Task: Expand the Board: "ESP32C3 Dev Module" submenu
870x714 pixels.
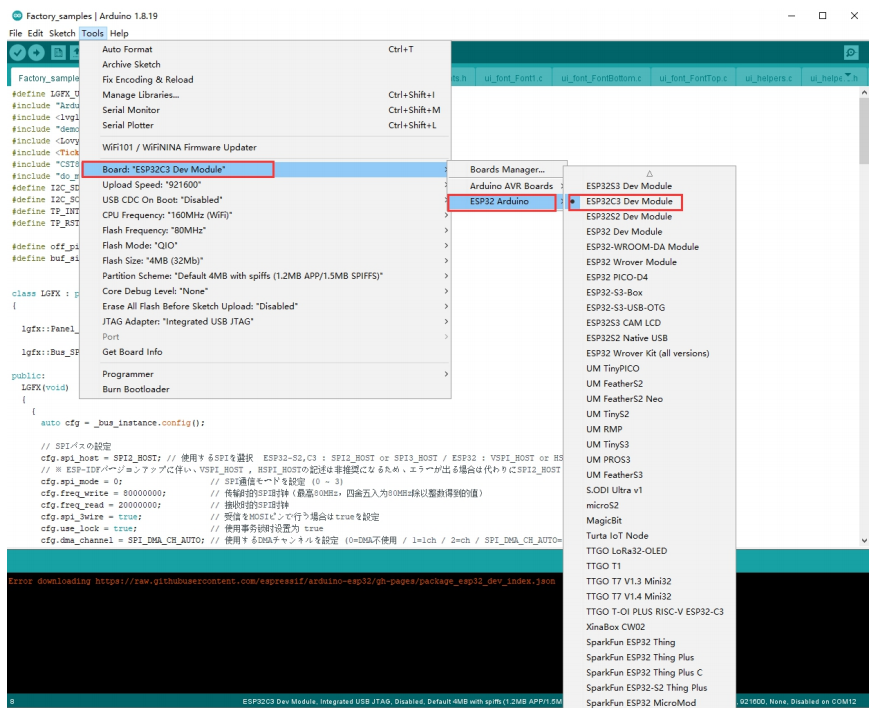Action: 265,169
